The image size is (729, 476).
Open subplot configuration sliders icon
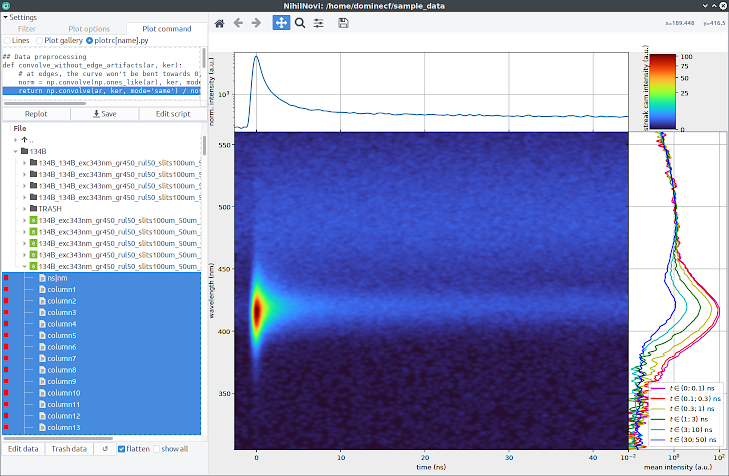coord(318,23)
